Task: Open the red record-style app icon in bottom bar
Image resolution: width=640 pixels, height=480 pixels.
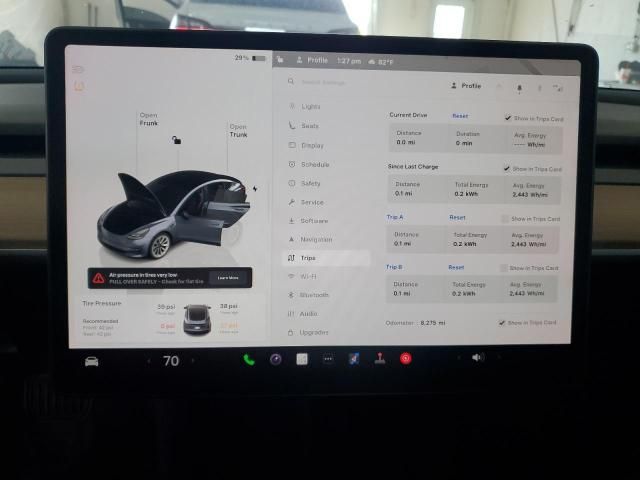Action: point(406,358)
